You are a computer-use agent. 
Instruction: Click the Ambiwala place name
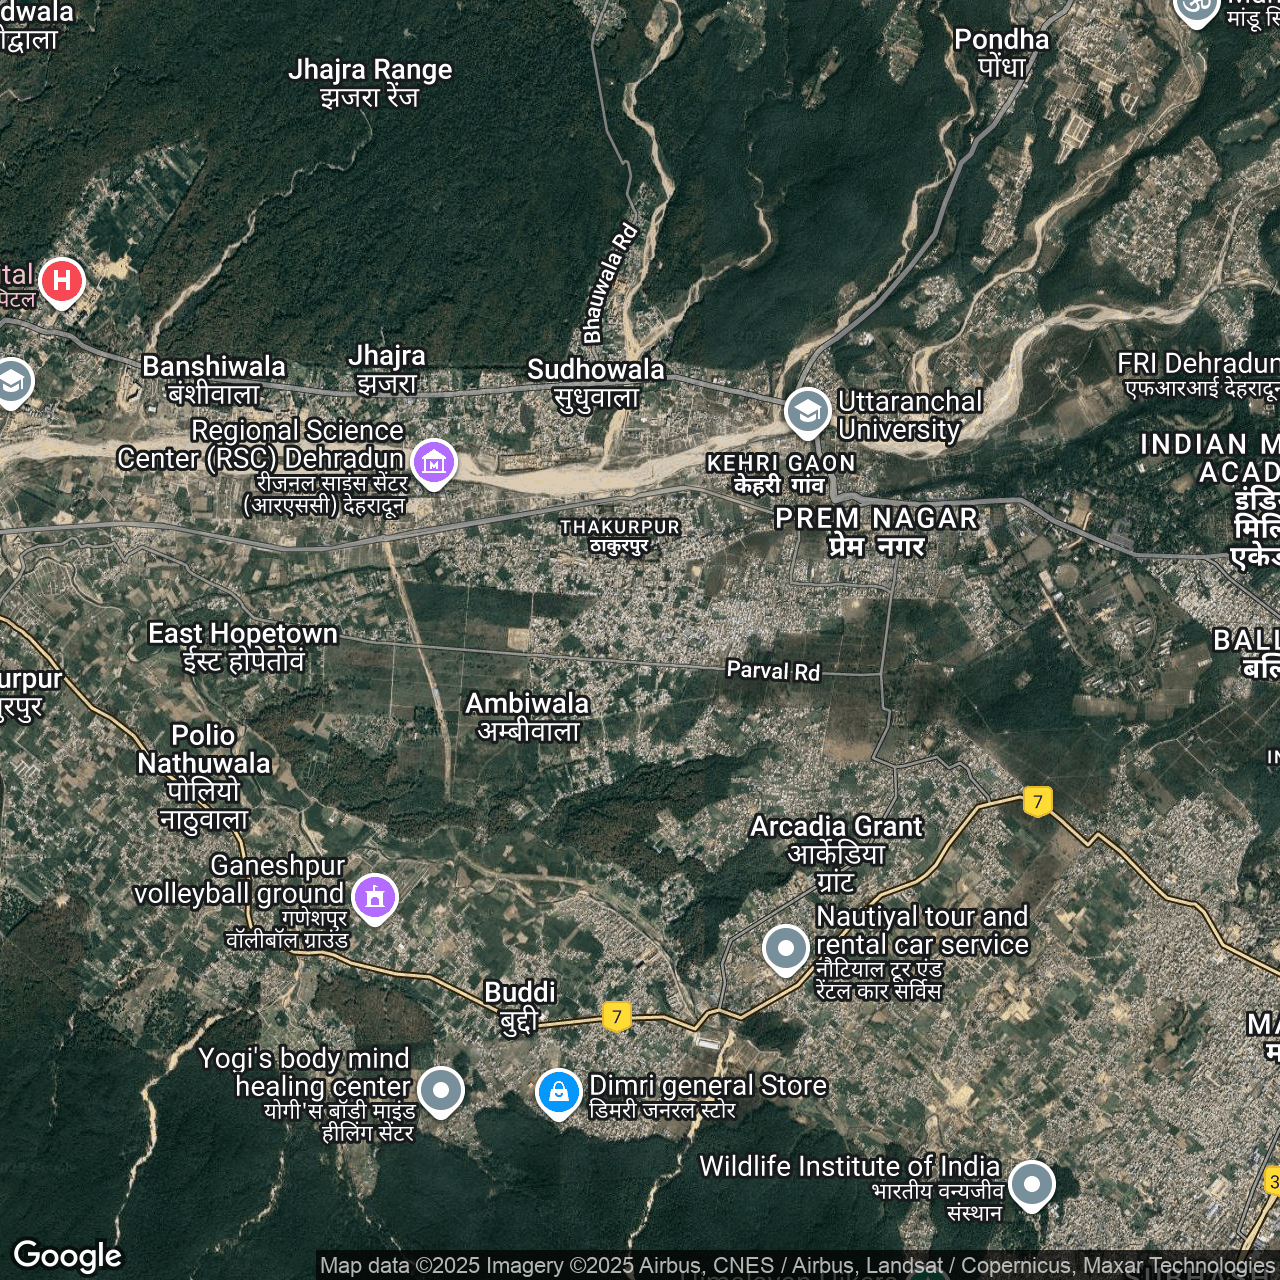528,716
